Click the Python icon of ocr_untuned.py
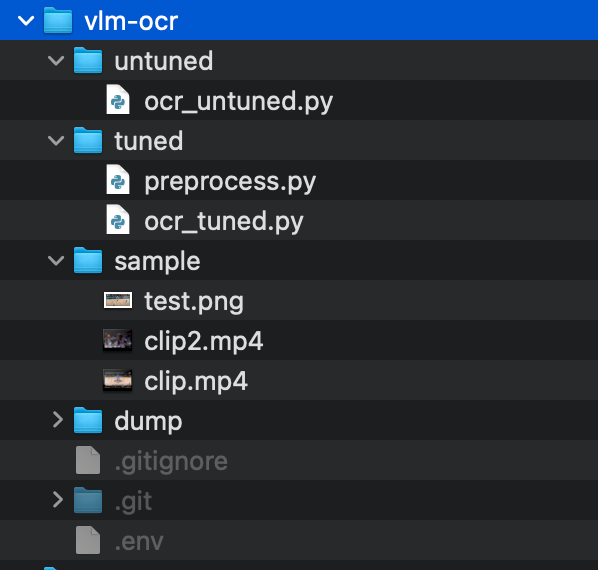Image resolution: width=598 pixels, height=570 pixels. 118,100
